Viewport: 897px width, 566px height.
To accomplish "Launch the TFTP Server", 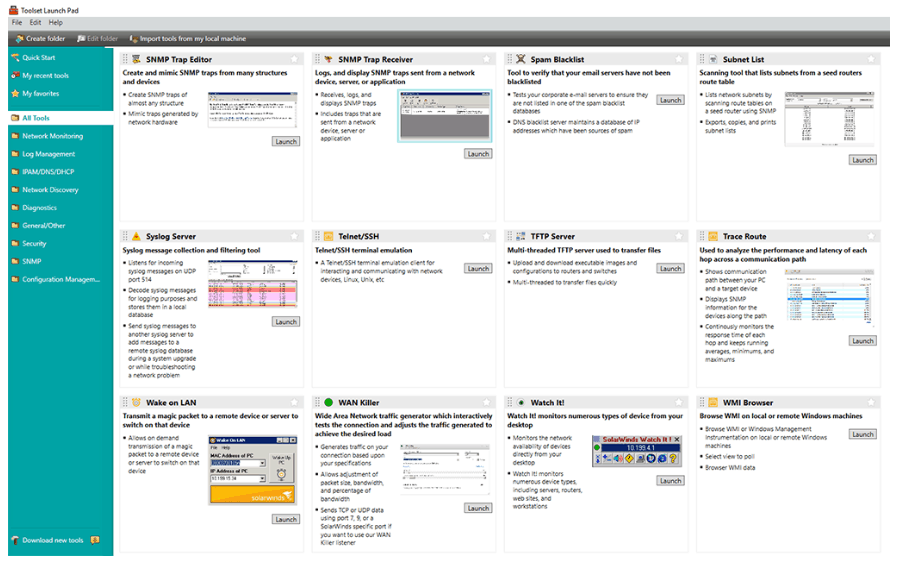I will pos(670,268).
